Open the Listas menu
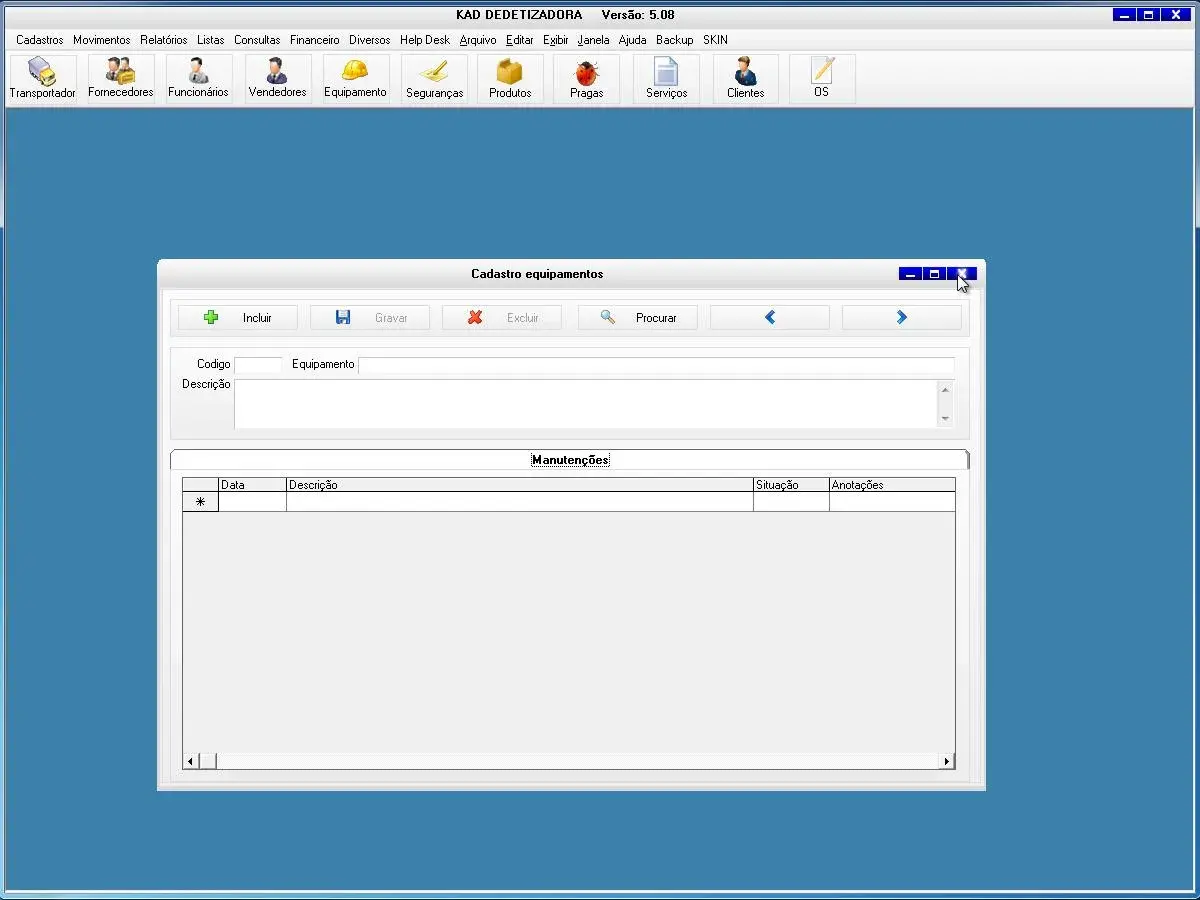Screen dimensions: 1200x900 (x=211, y=40)
